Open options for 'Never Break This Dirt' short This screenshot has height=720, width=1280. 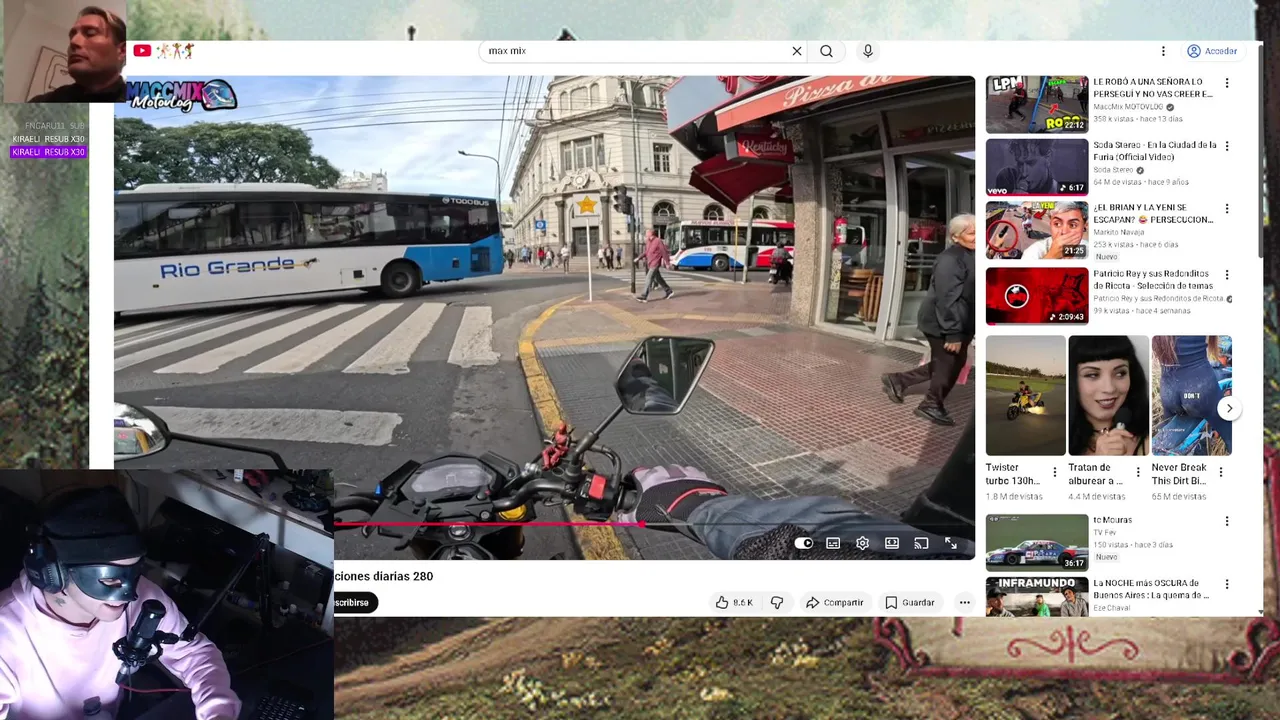click(x=1220, y=472)
